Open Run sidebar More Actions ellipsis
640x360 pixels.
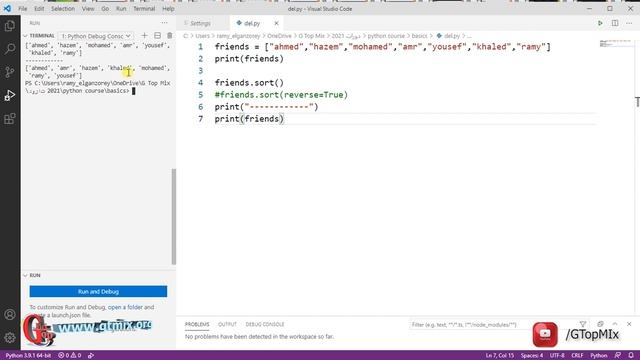click(x=164, y=23)
